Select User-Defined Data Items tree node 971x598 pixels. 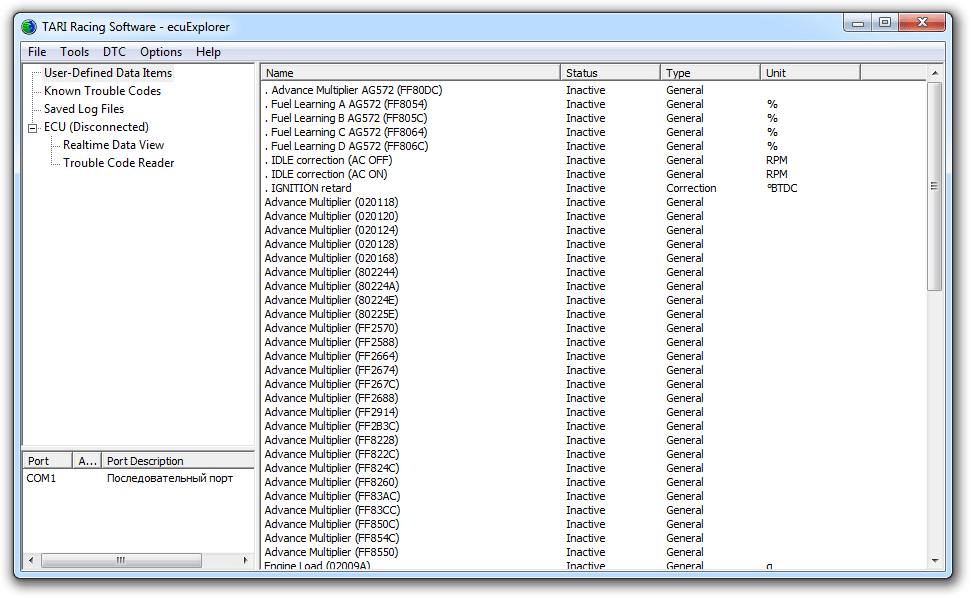pos(108,73)
